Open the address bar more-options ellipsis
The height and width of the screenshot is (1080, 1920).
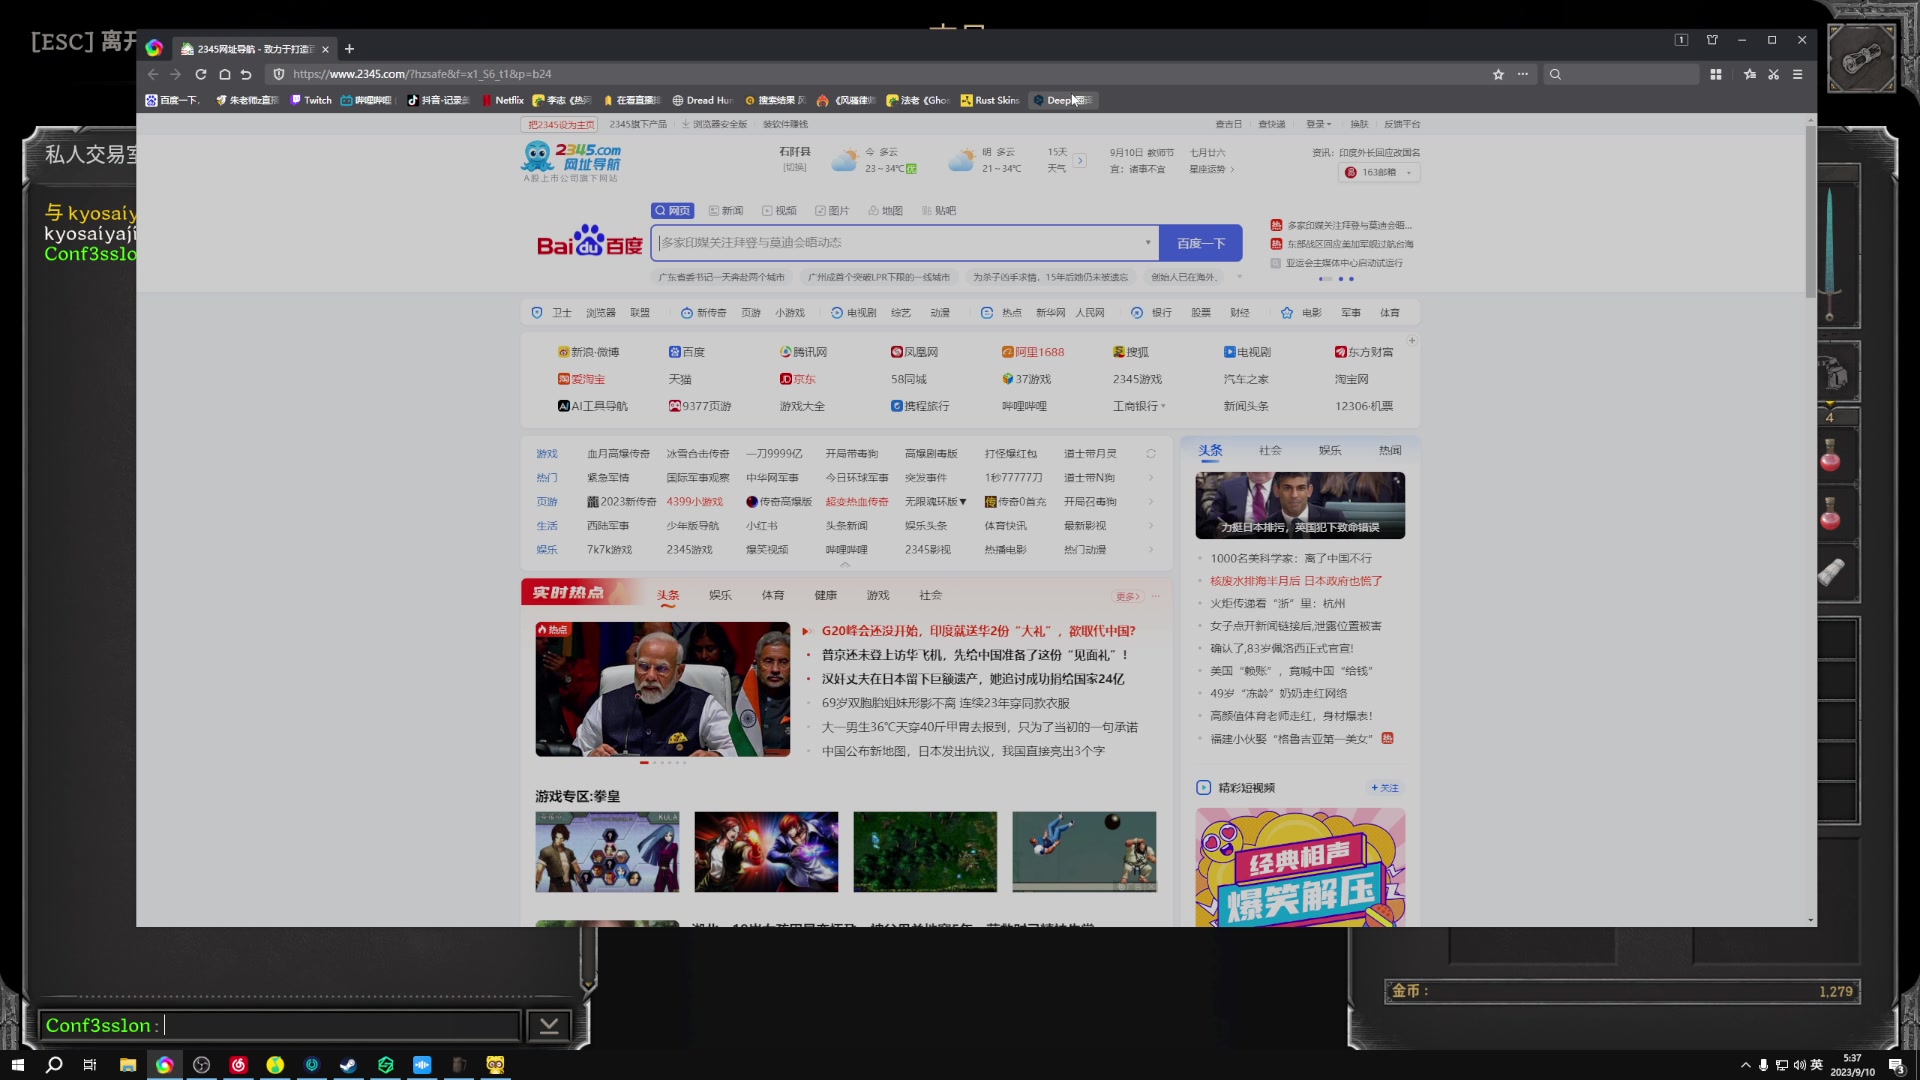click(x=1523, y=74)
